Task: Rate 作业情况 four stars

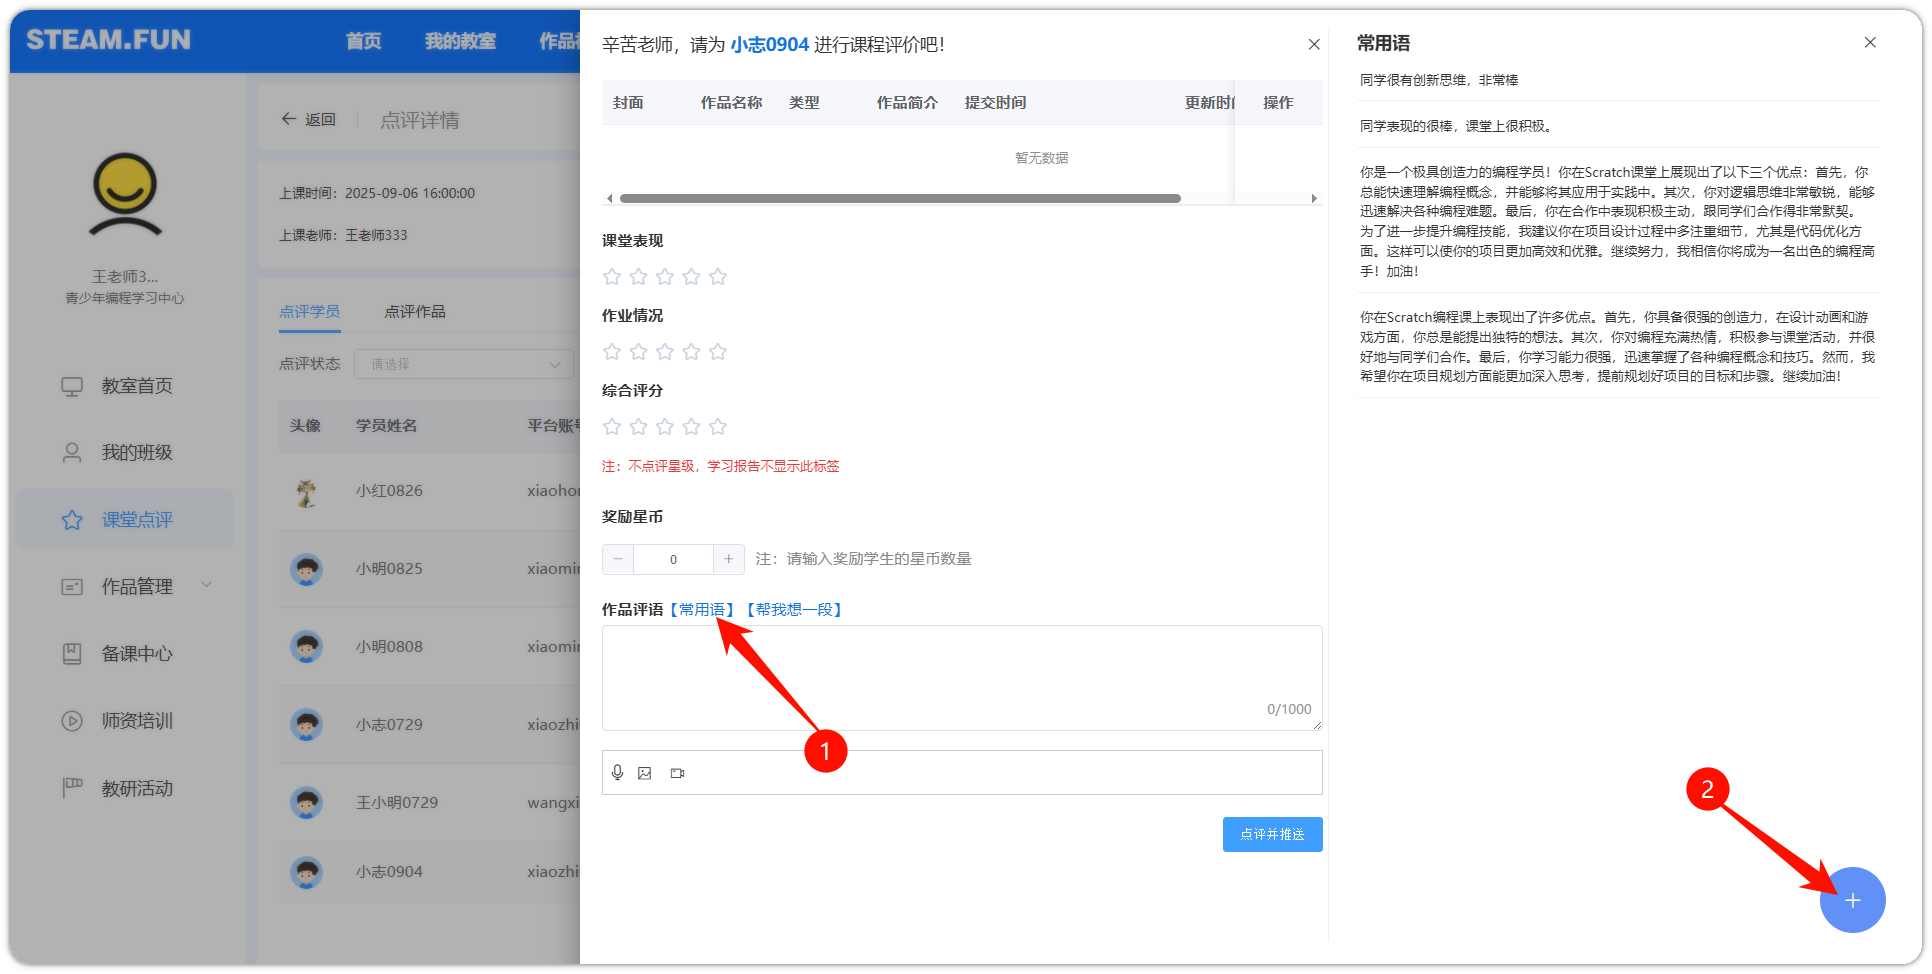Action: [691, 352]
